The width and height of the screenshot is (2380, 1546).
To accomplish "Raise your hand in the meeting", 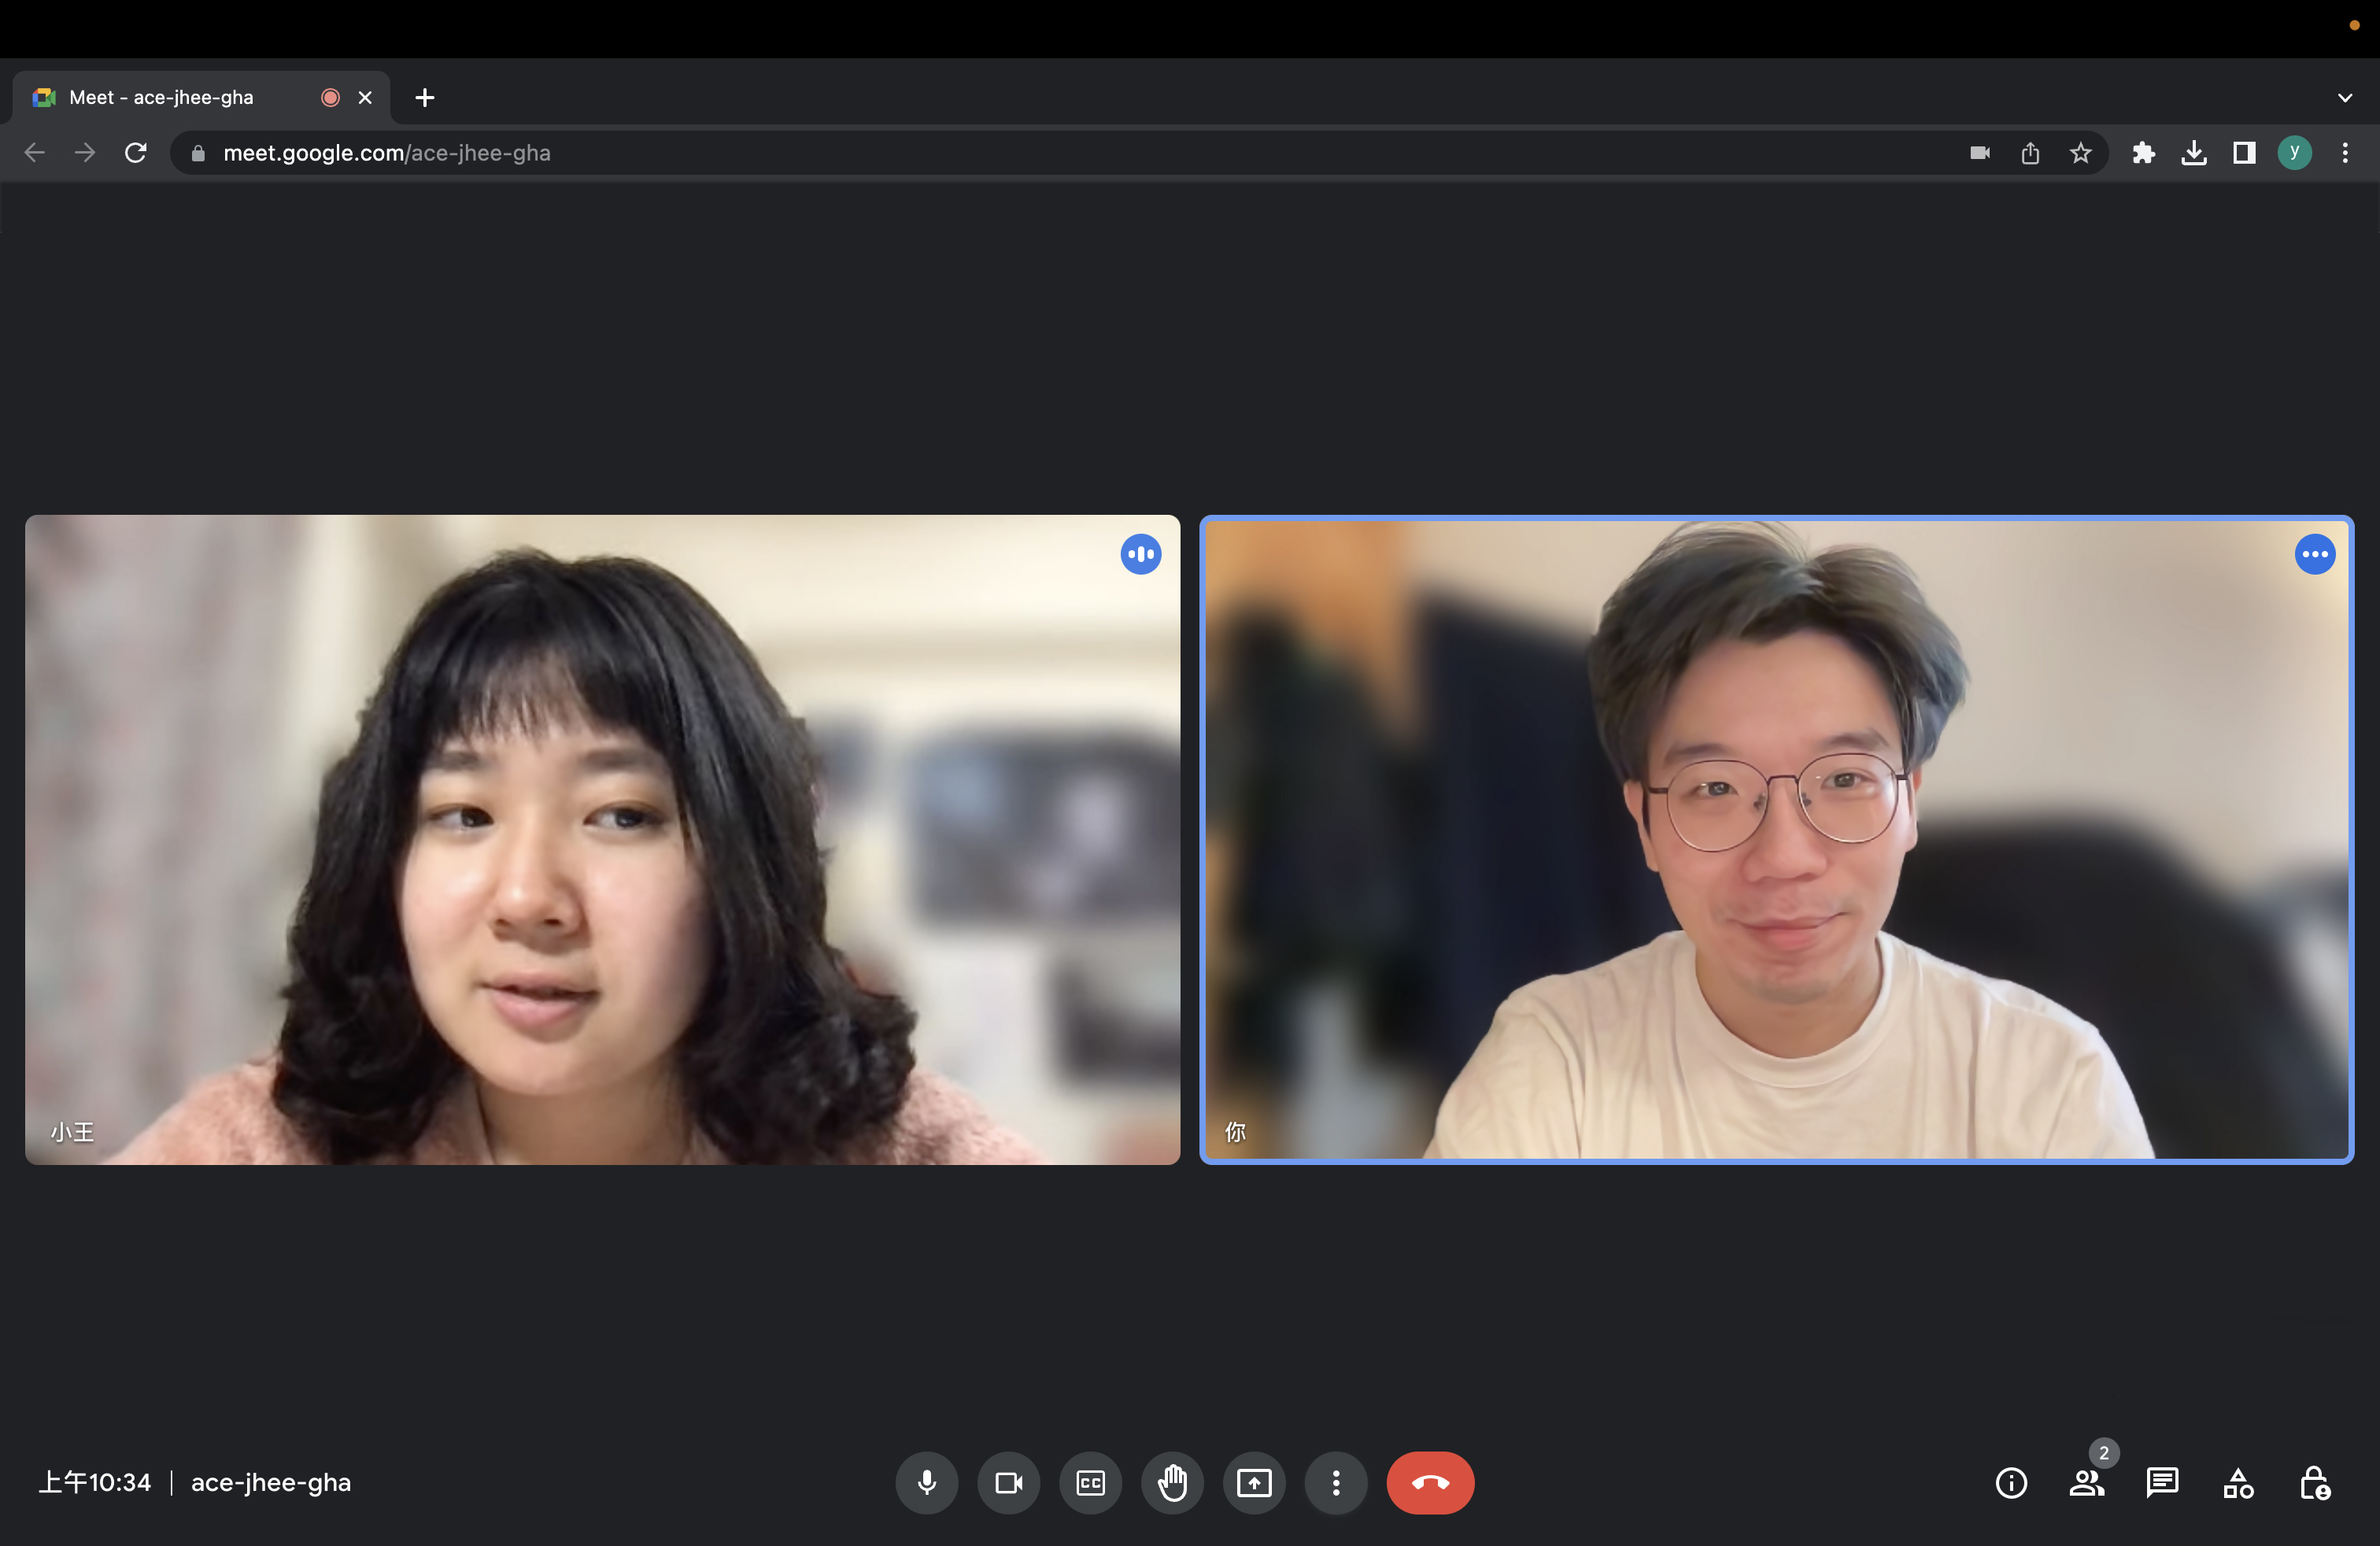I will point(1172,1482).
